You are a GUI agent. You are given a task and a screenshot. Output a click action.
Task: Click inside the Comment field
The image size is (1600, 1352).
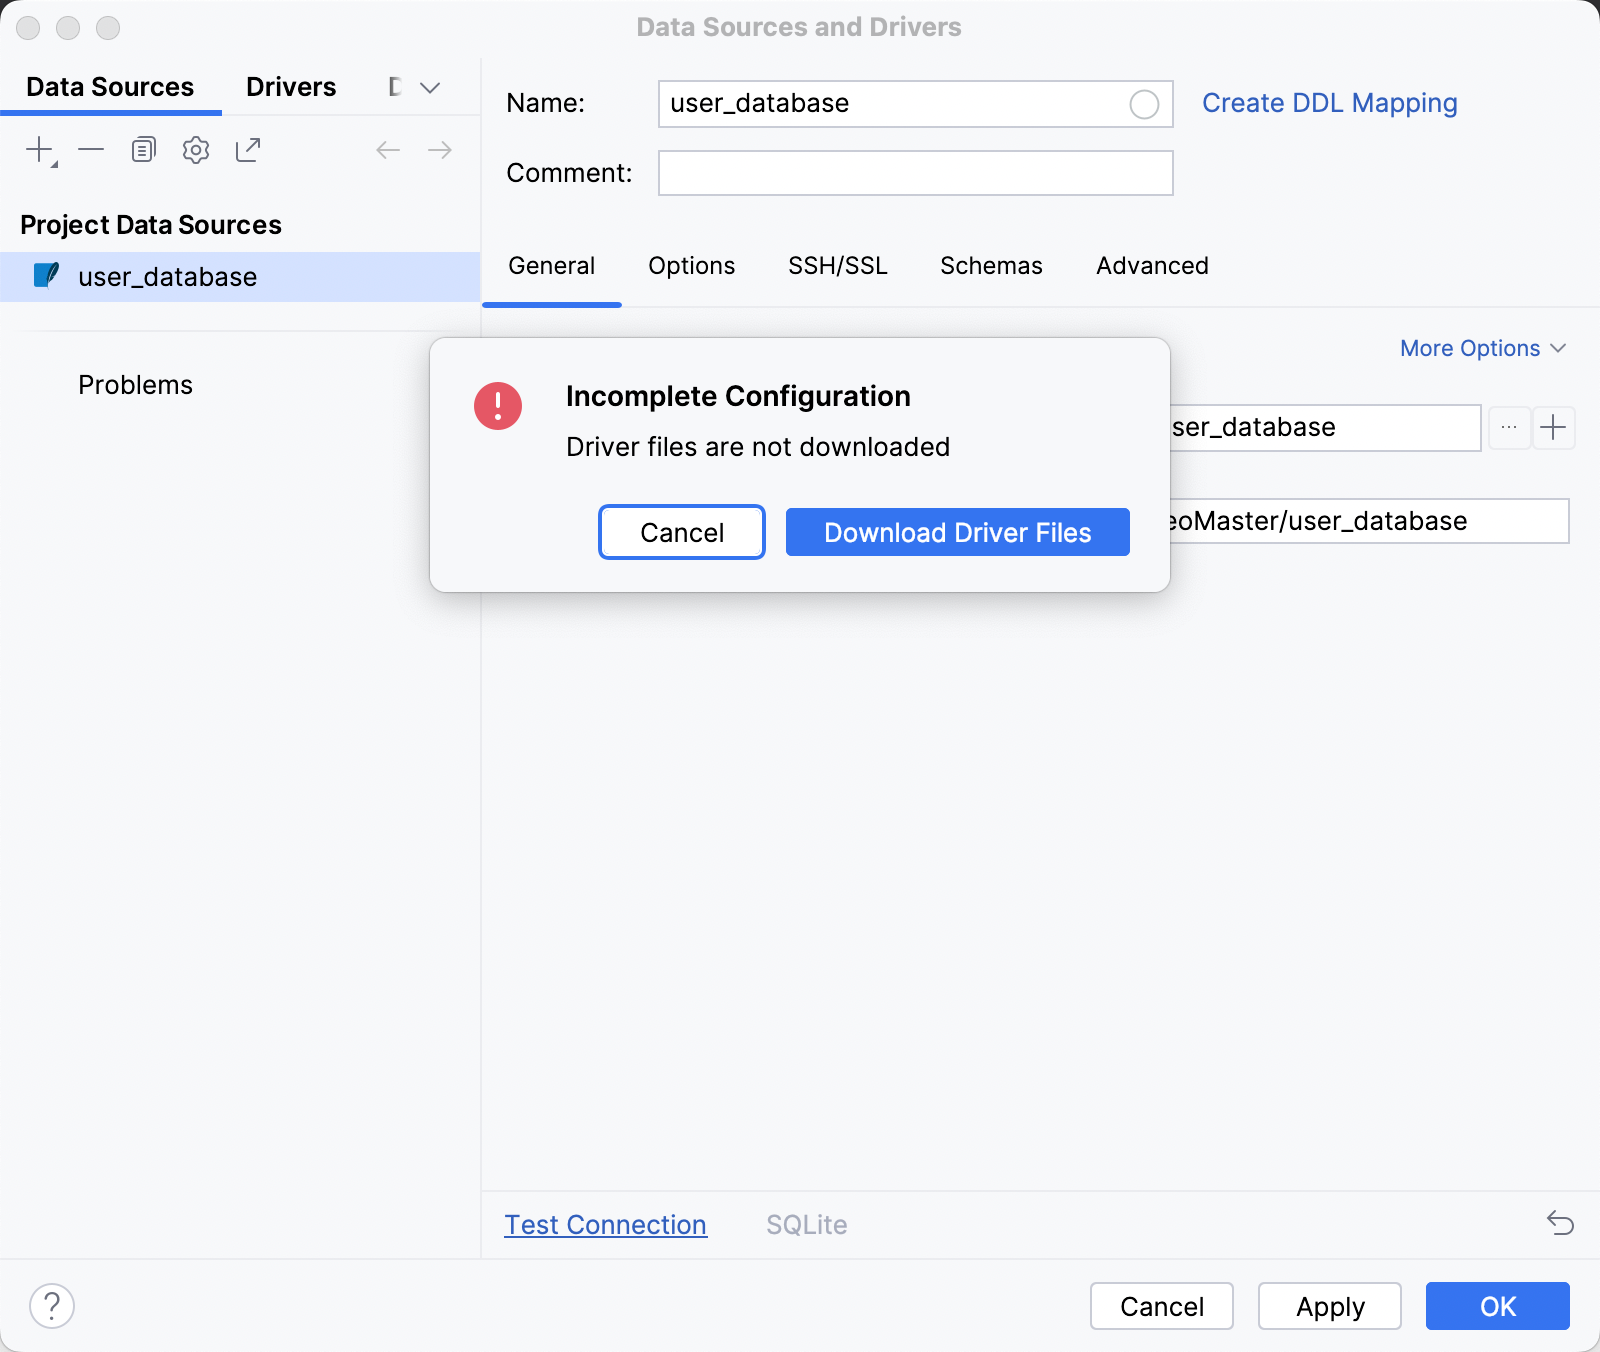[914, 172]
